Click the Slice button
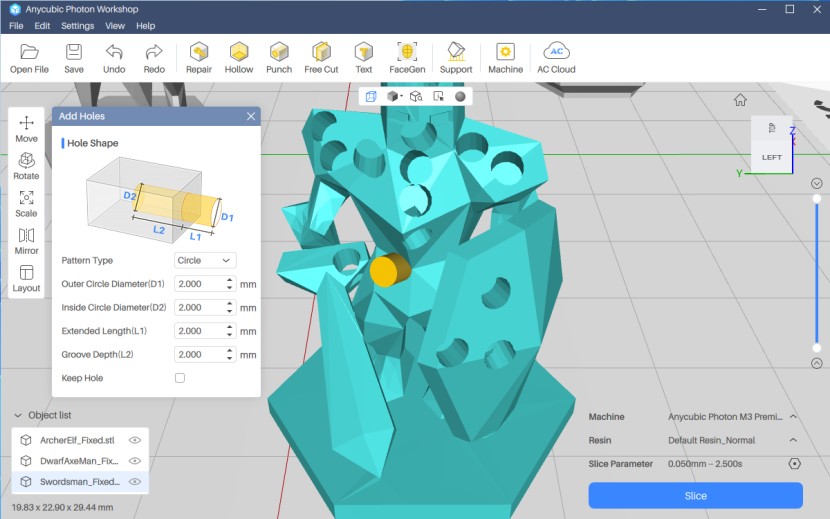This screenshot has width=830, height=519. 696,496
